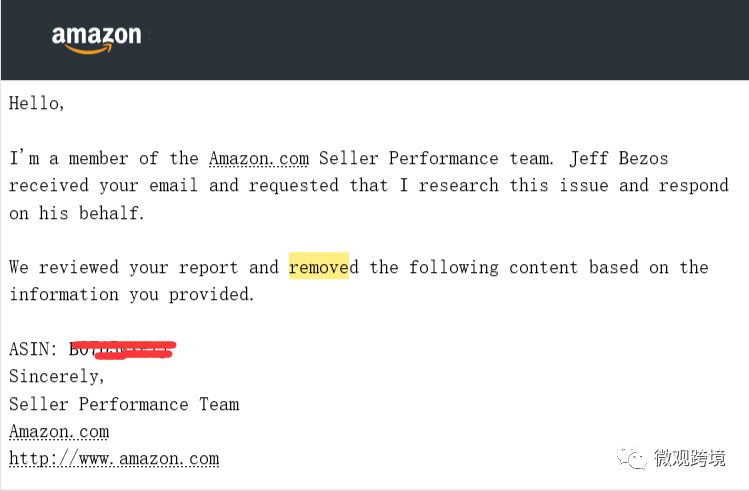Click the WeChat icon watermark
The image size is (749, 491).
(x=631, y=458)
